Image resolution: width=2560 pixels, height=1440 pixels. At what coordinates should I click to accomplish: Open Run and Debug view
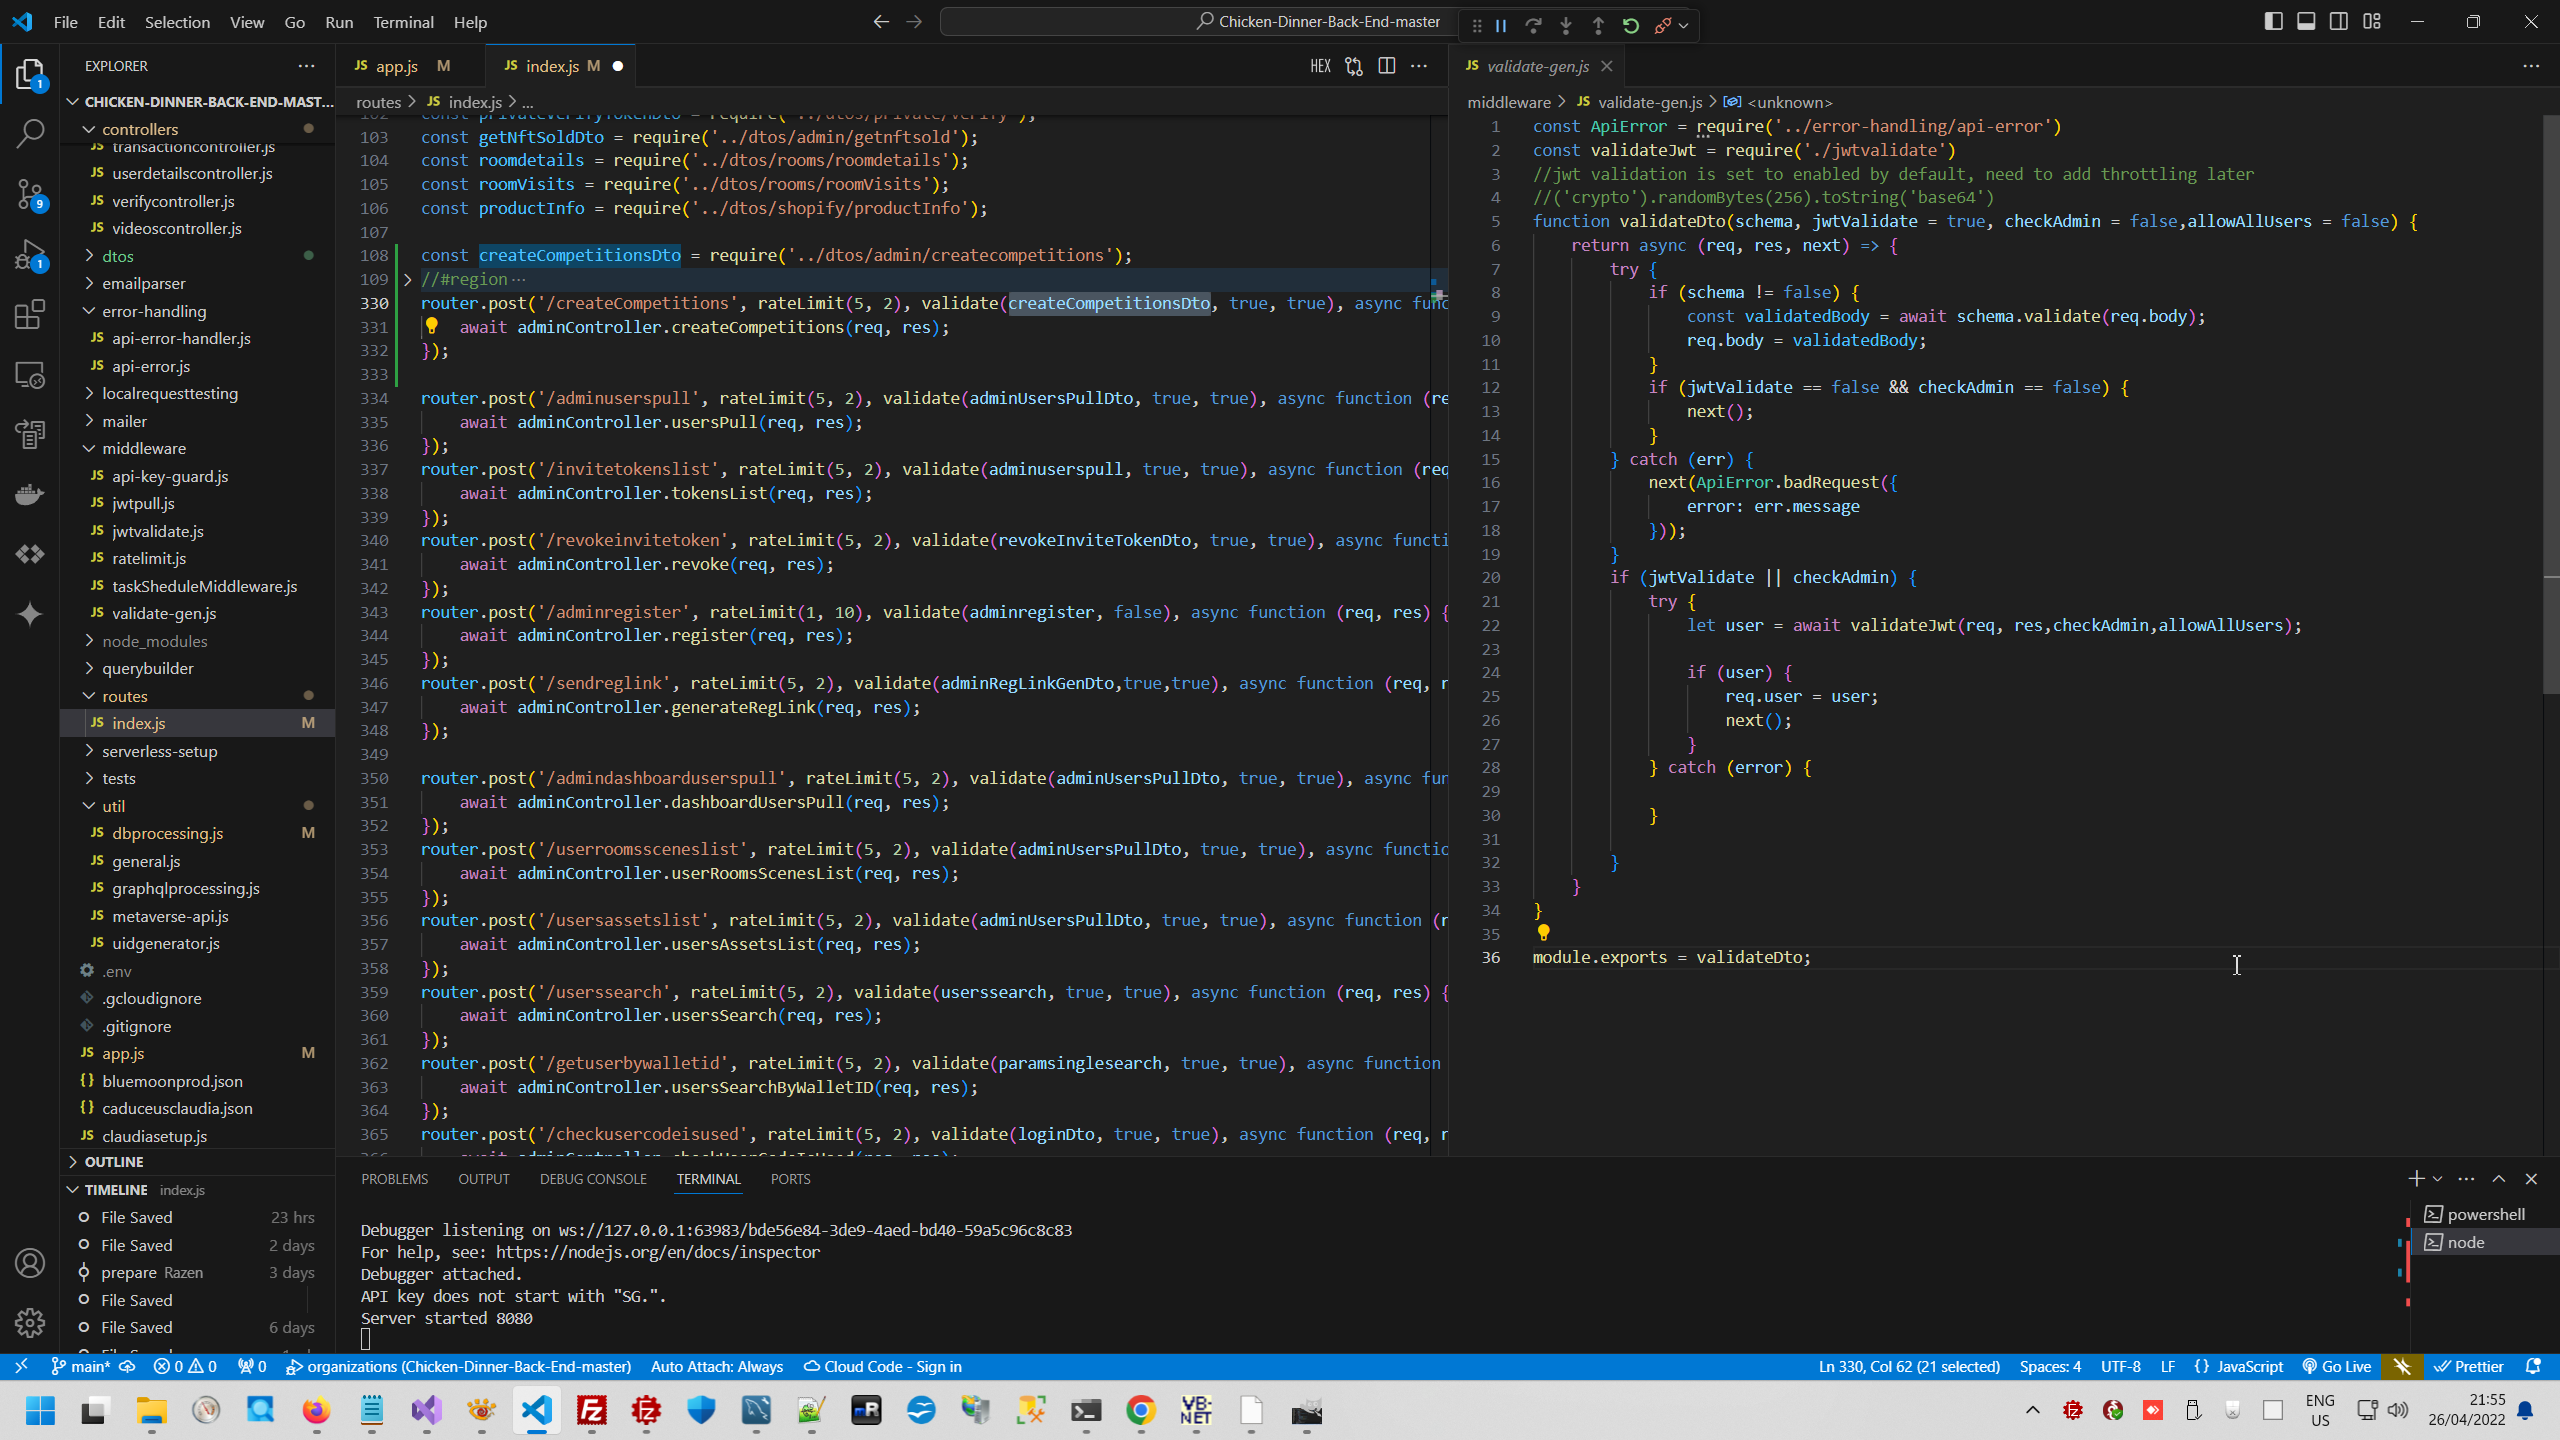pos(30,254)
